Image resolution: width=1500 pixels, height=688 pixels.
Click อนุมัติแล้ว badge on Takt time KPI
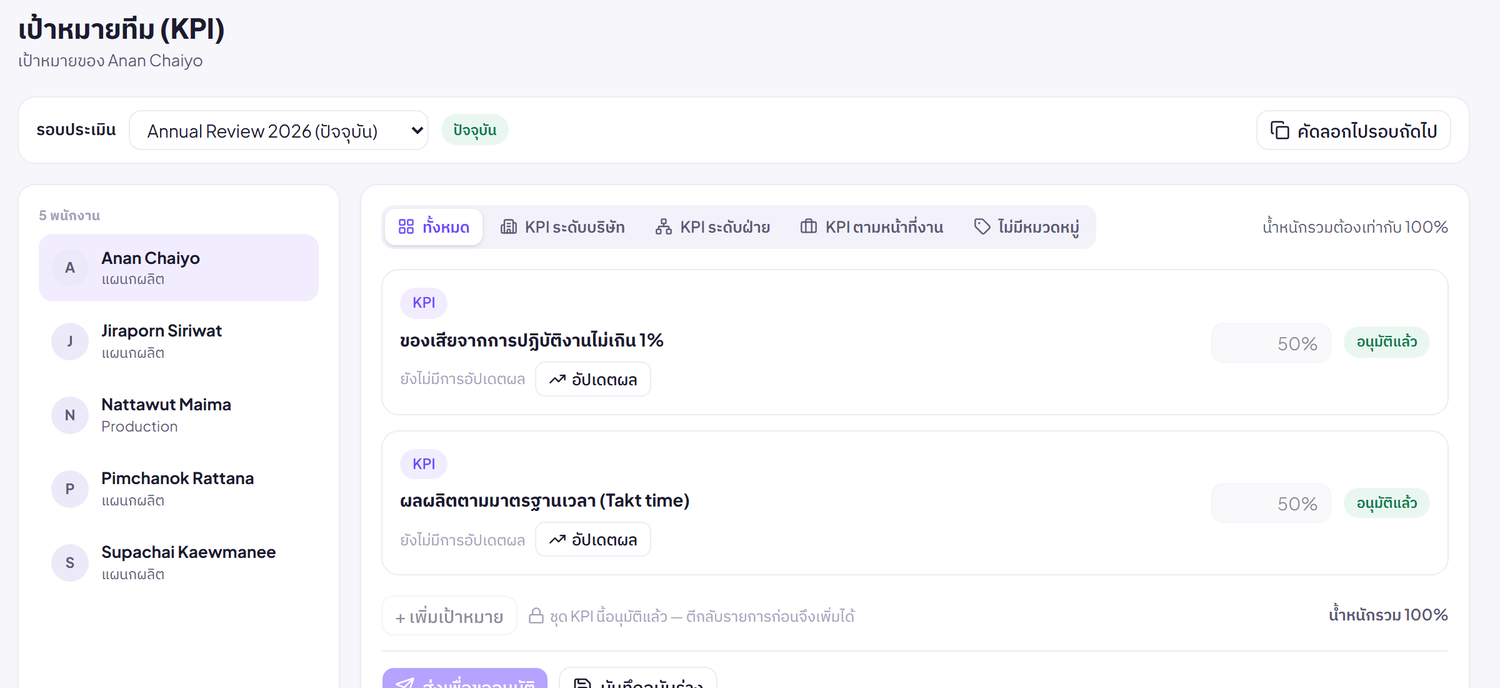pyautogui.click(x=1387, y=502)
